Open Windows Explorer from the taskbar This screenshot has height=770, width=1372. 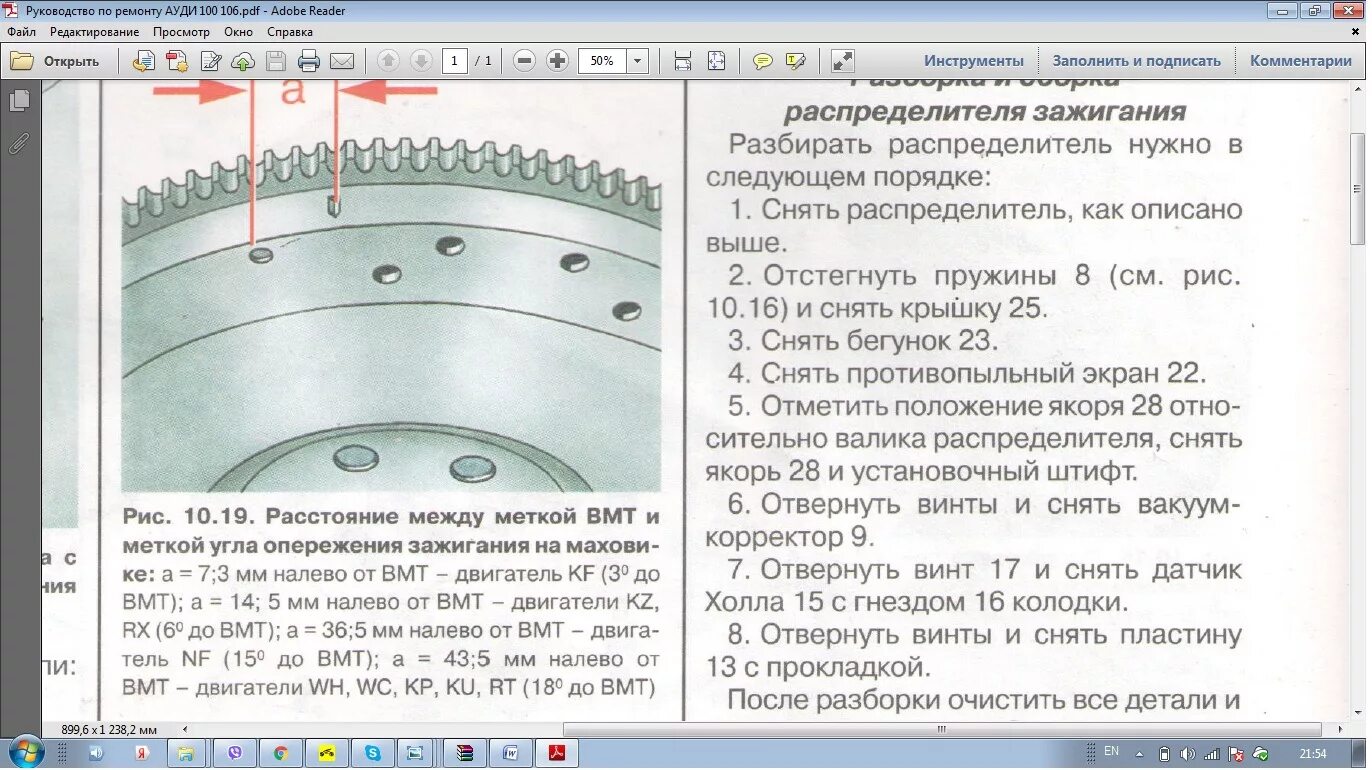coord(187,753)
